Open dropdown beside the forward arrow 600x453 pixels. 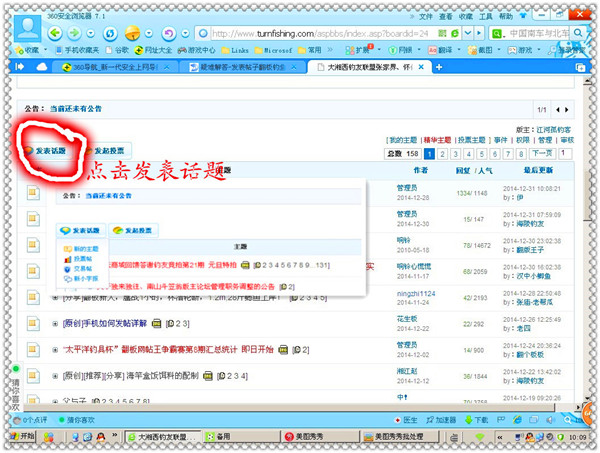coord(91,34)
